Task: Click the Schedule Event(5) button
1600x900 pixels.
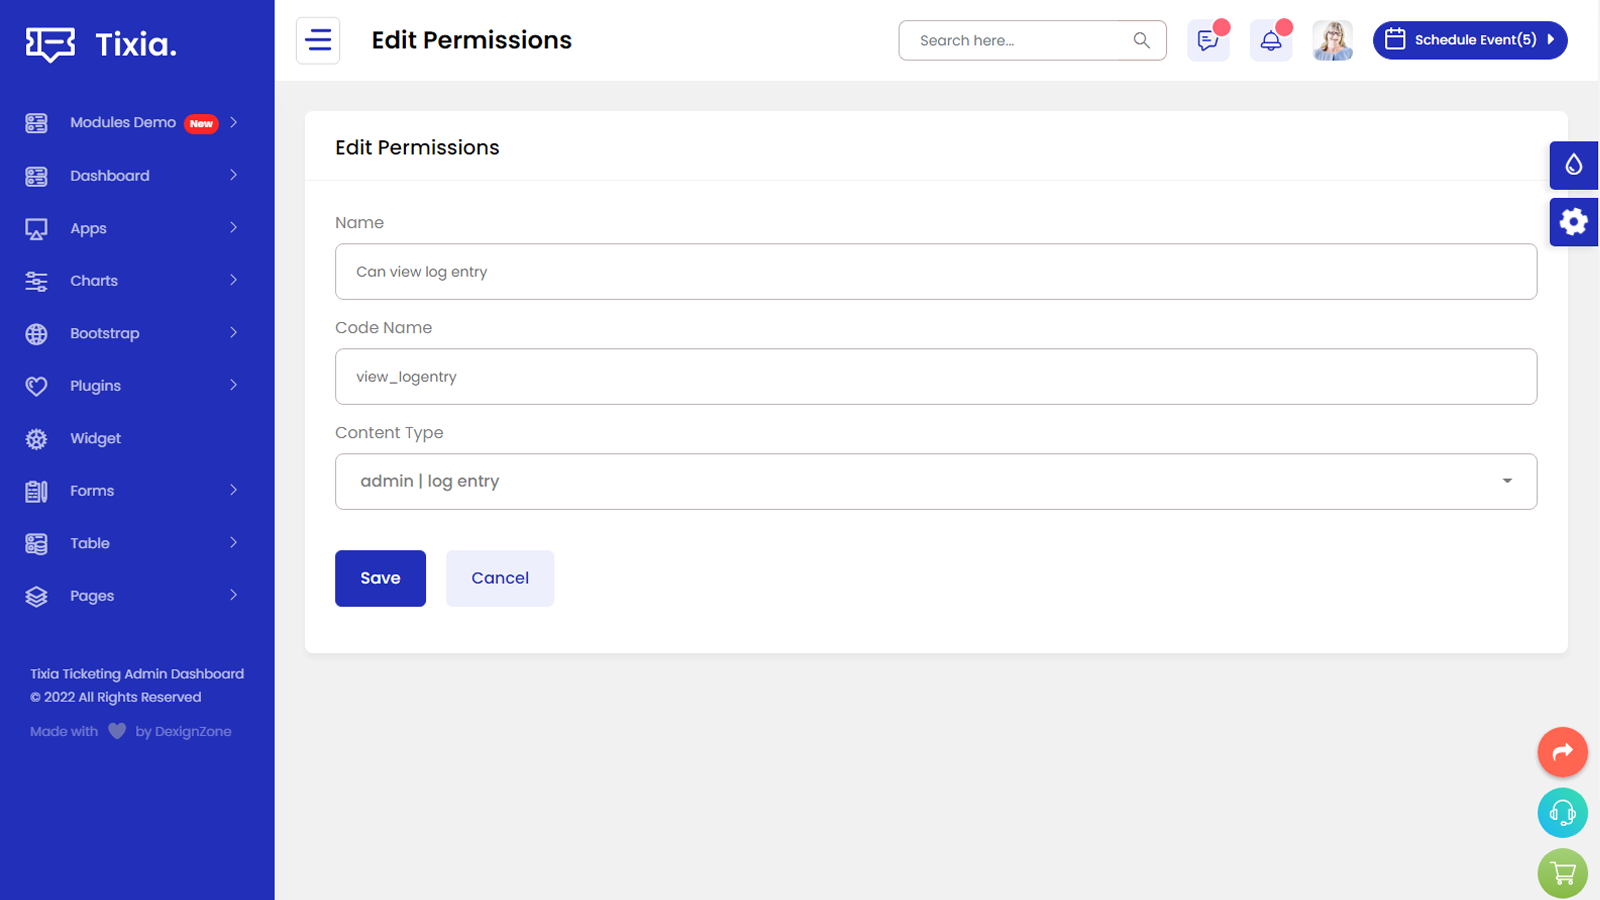Action: [1469, 41]
